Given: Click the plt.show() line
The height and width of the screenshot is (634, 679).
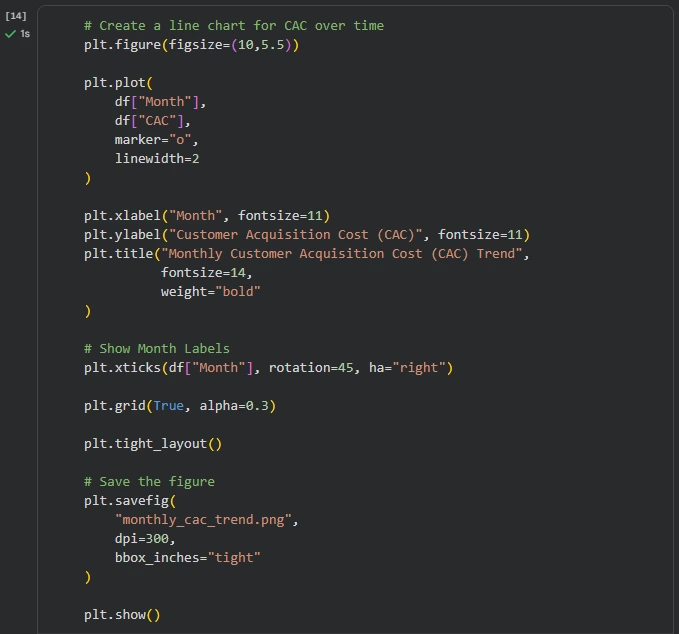Looking at the screenshot, I should click(122, 615).
